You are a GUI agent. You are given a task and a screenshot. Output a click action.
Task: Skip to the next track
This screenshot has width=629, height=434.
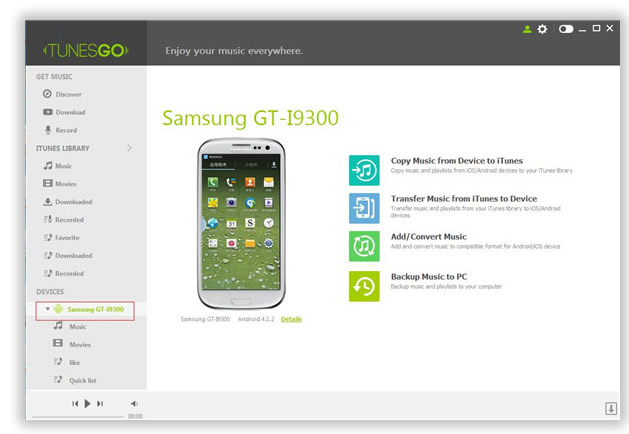click(x=101, y=403)
